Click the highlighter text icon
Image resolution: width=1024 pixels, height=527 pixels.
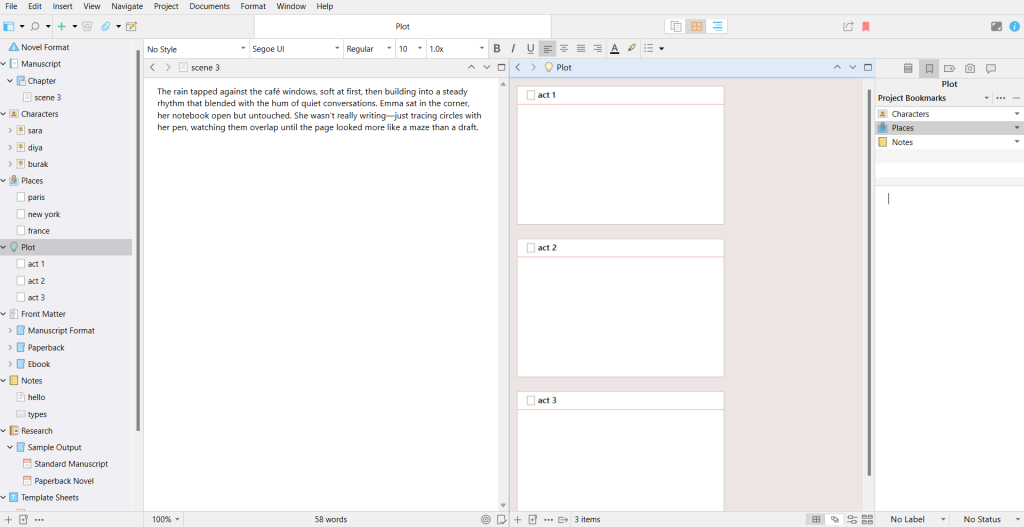pos(631,48)
